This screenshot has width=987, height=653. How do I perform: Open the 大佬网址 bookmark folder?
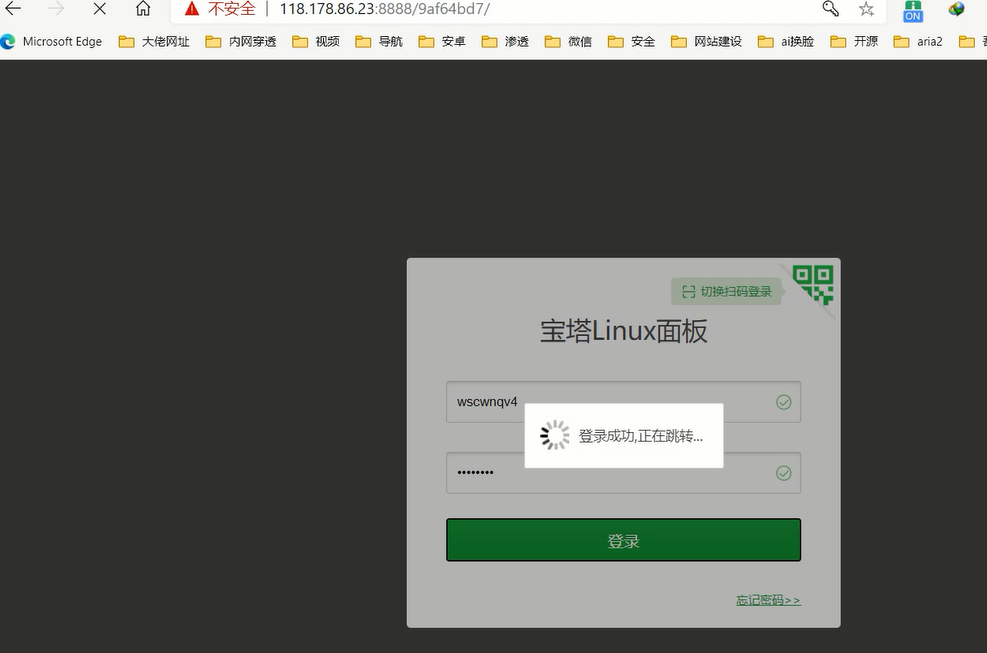(x=154, y=42)
